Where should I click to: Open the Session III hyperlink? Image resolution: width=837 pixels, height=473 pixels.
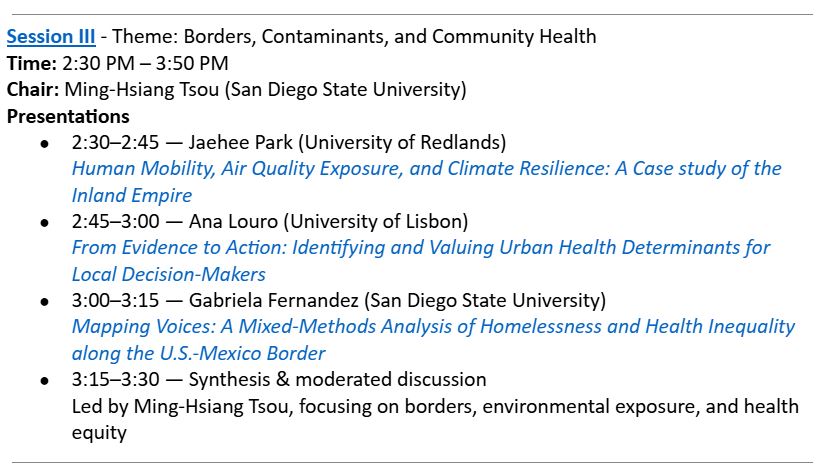(x=51, y=37)
